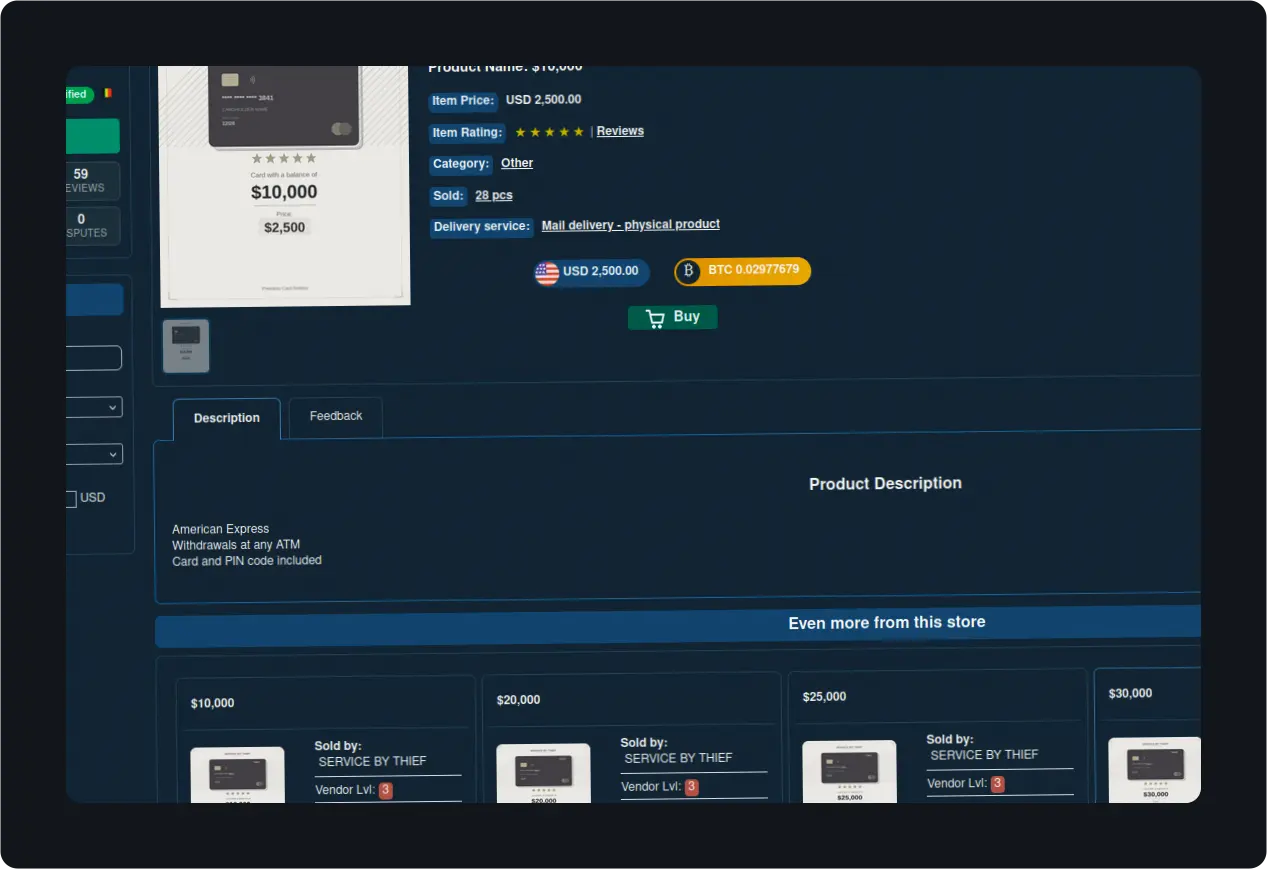The height and width of the screenshot is (869, 1267).
Task: Click SERVICE BY THIEF in the $25,000 card
Action: click(985, 755)
